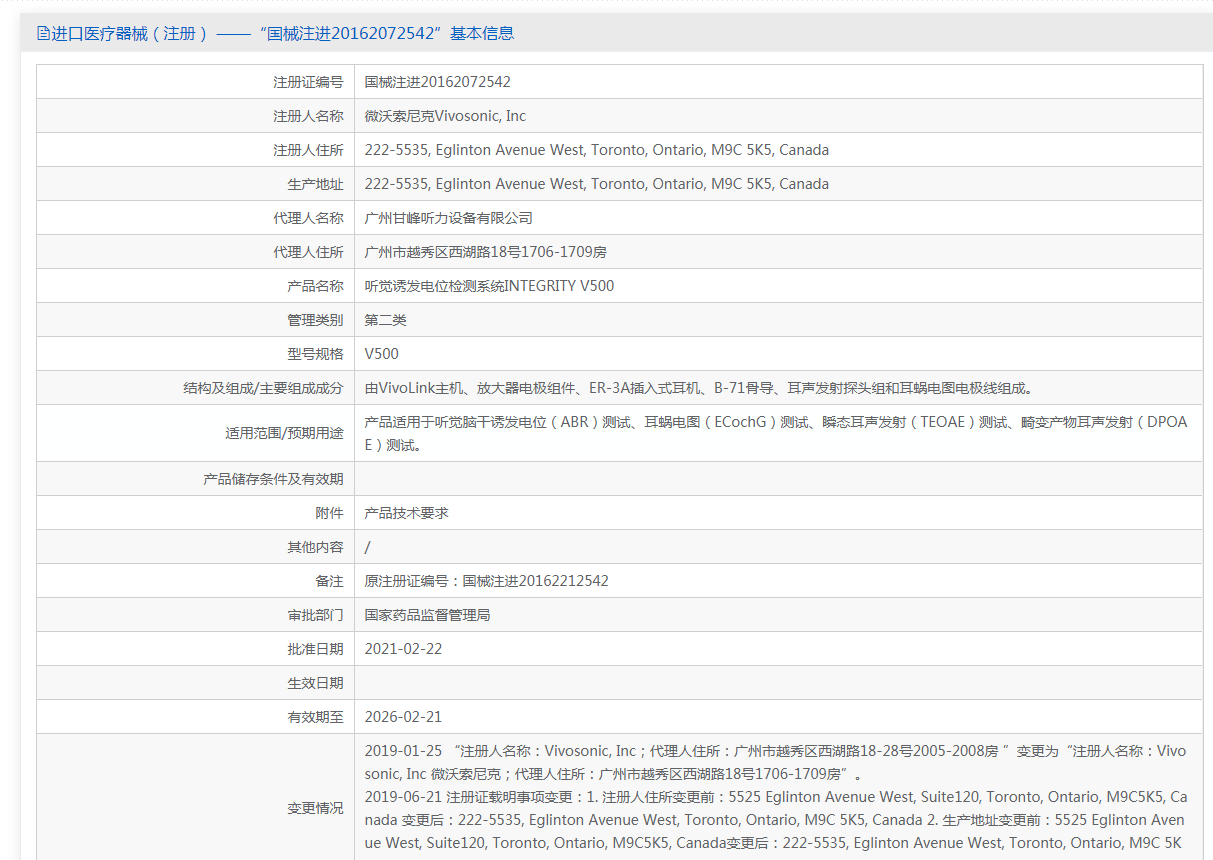This screenshot has height=860, width=1213.
Task: Click the 备注 label
Action: tap(330, 581)
